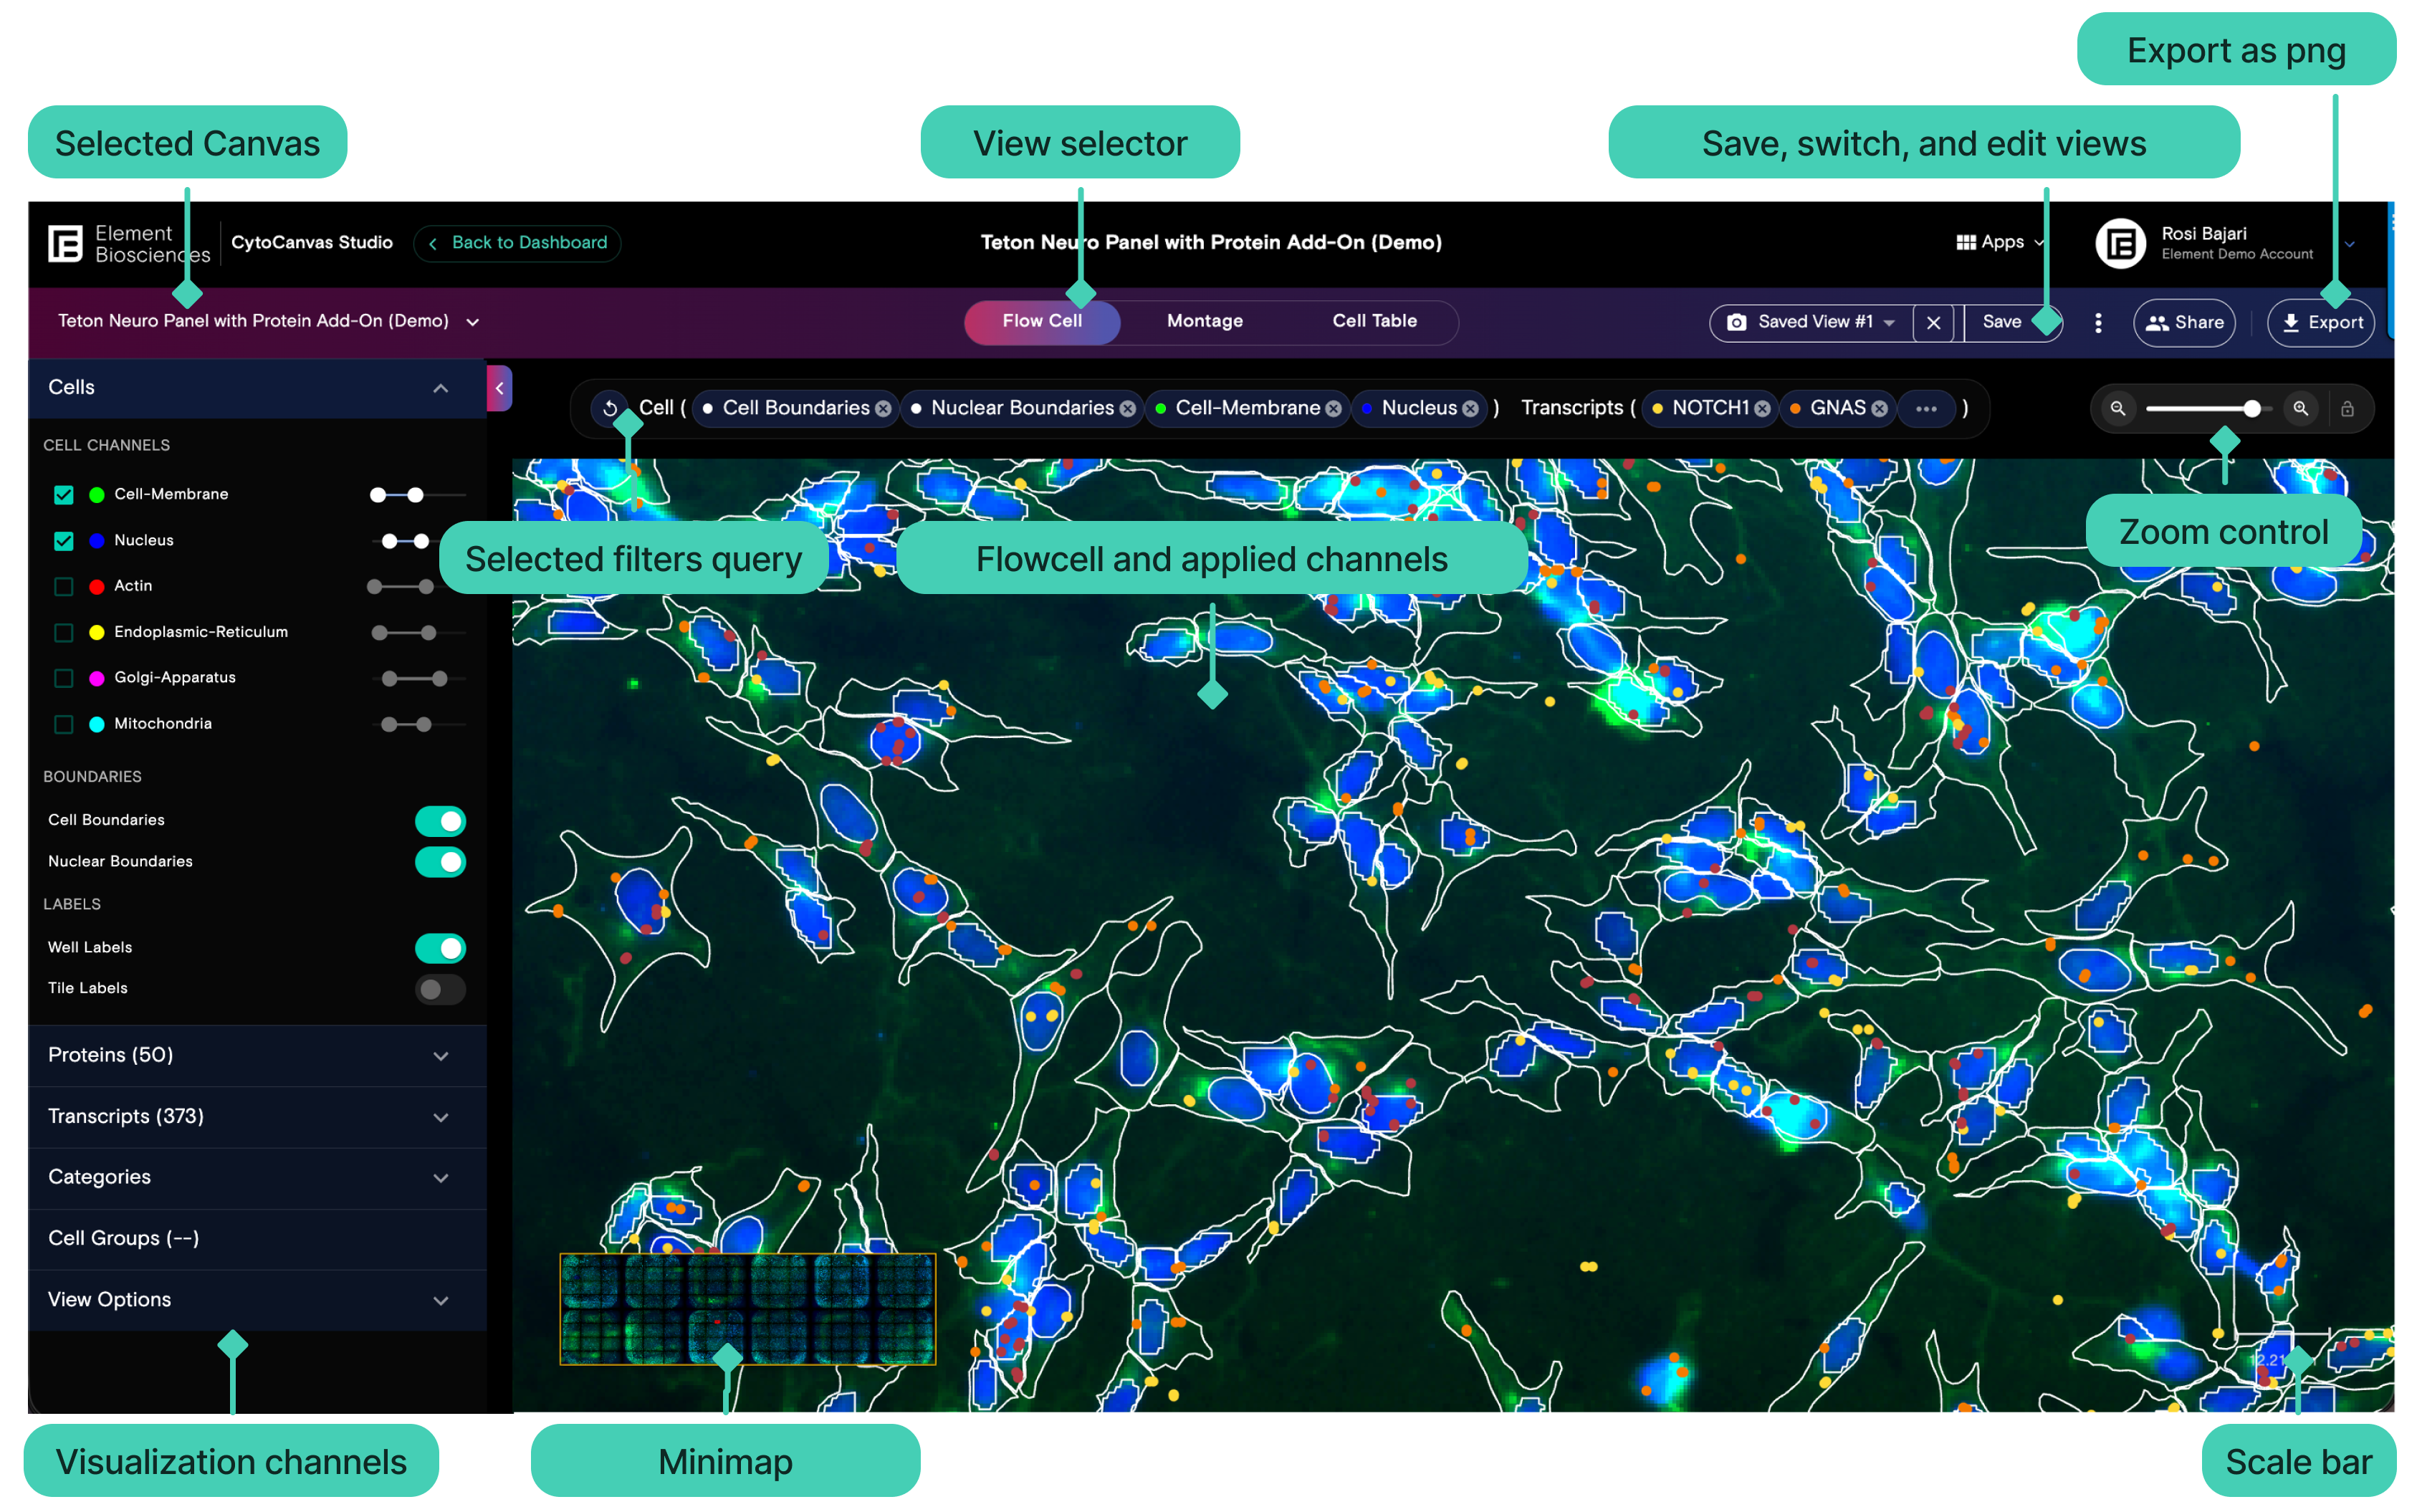Image resolution: width=2417 pixels, height=1512 pixels.
Task: Click the zoom lock icon
Action: (2347, 409)
